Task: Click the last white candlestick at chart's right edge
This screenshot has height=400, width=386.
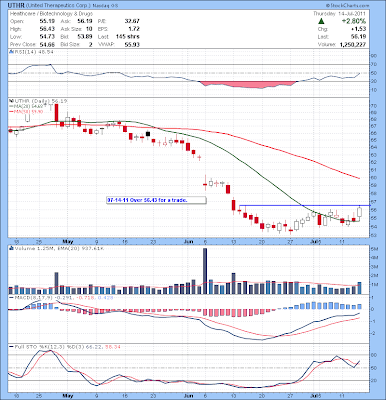Action: tap(359, 212)
